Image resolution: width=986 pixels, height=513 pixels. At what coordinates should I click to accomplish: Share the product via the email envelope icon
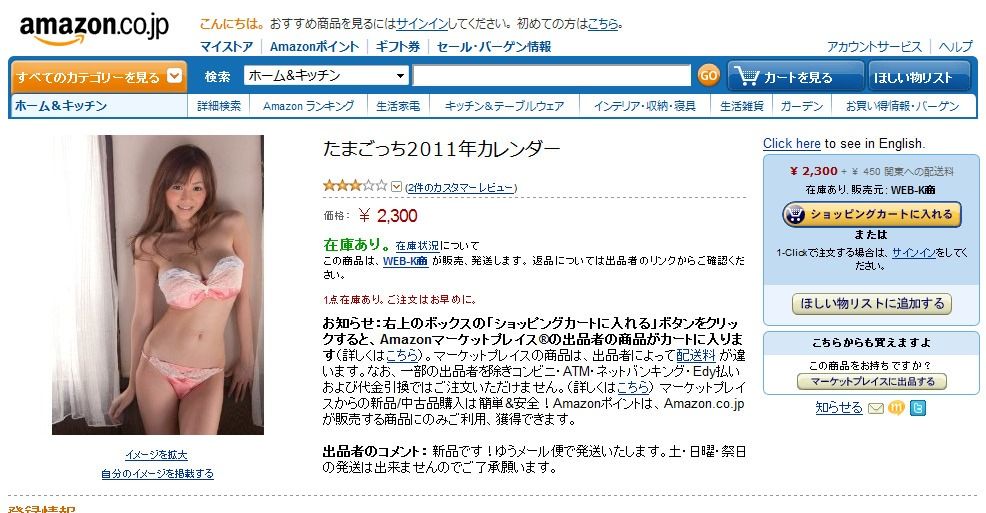click(875, 409)
